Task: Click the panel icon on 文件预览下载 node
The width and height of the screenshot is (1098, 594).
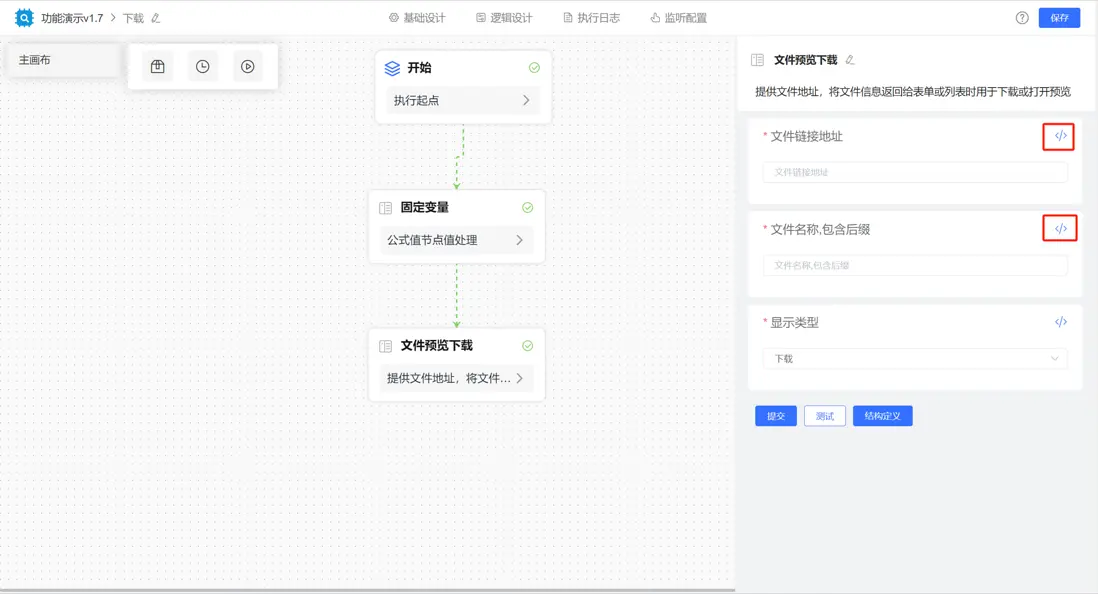Action: coord(385,346)
